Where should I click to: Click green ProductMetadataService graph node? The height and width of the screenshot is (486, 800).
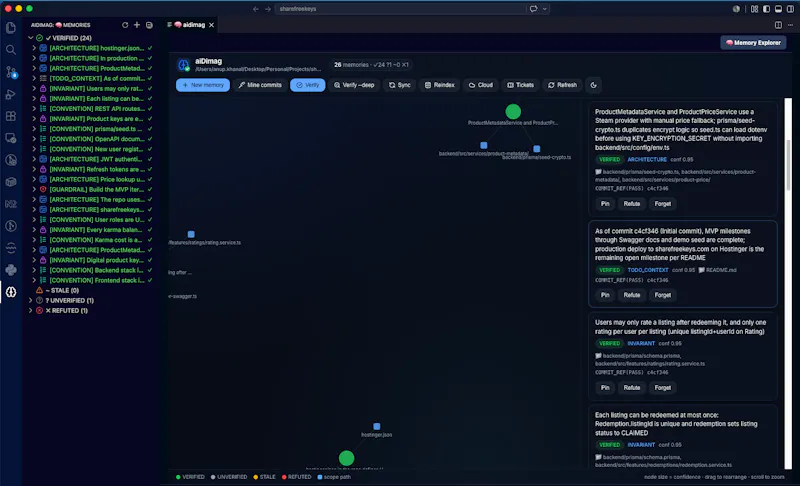tap(513, 111)
